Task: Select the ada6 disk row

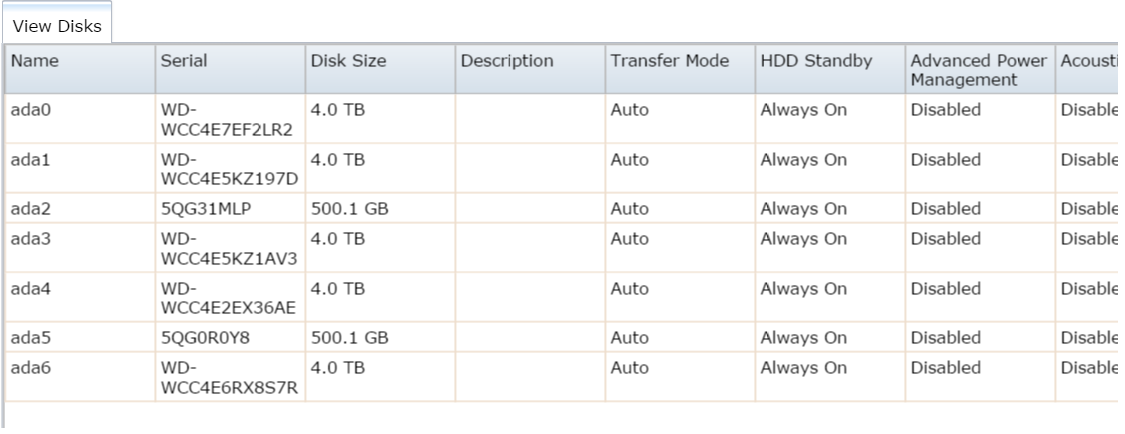Action: pos(30,369)
